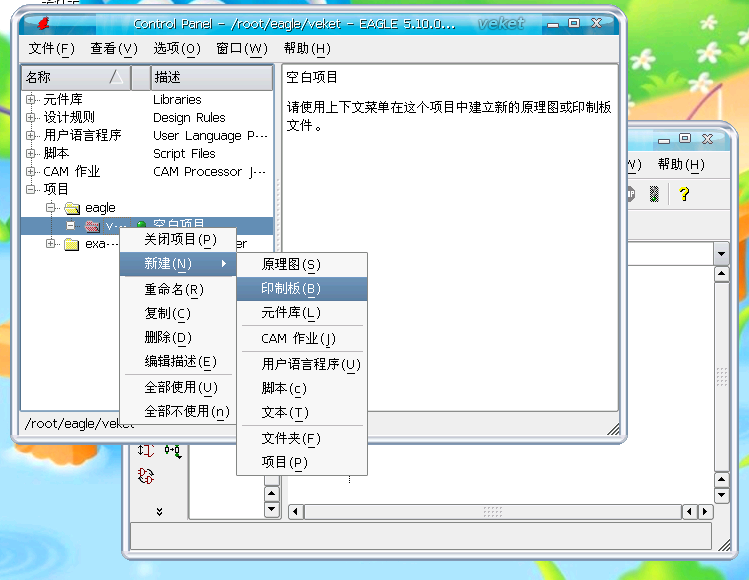Sort the tree by the 名称 column header
Image resolution: width=749 pixels, height=580 pixels.
pyautogui.click(x=75, y=77)
